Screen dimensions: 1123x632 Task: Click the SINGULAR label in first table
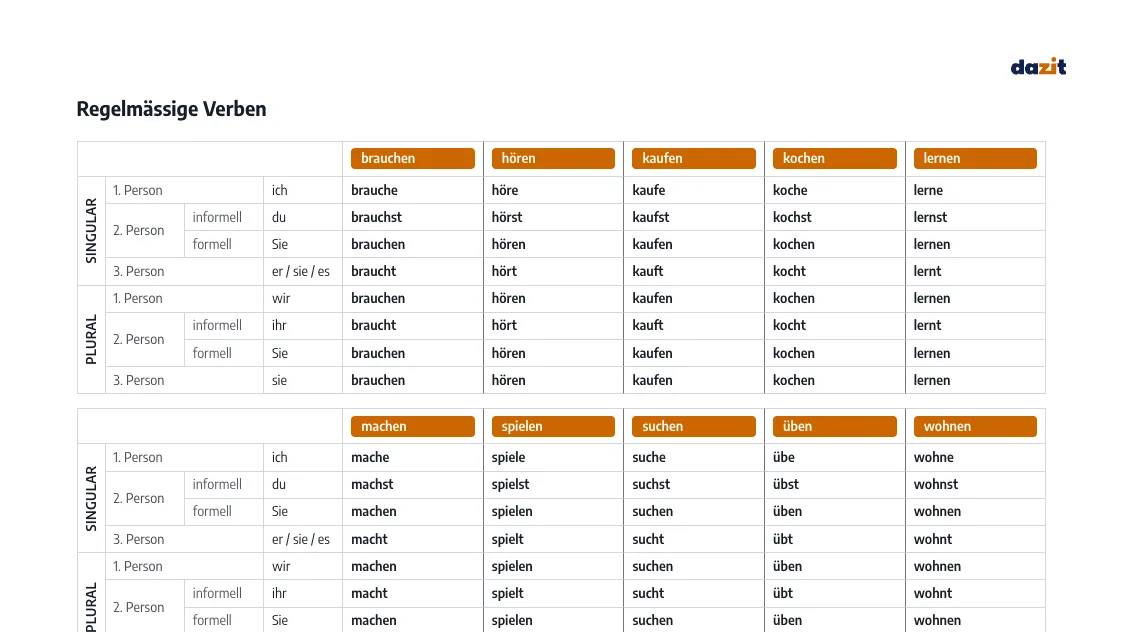(x=91, y=231)
